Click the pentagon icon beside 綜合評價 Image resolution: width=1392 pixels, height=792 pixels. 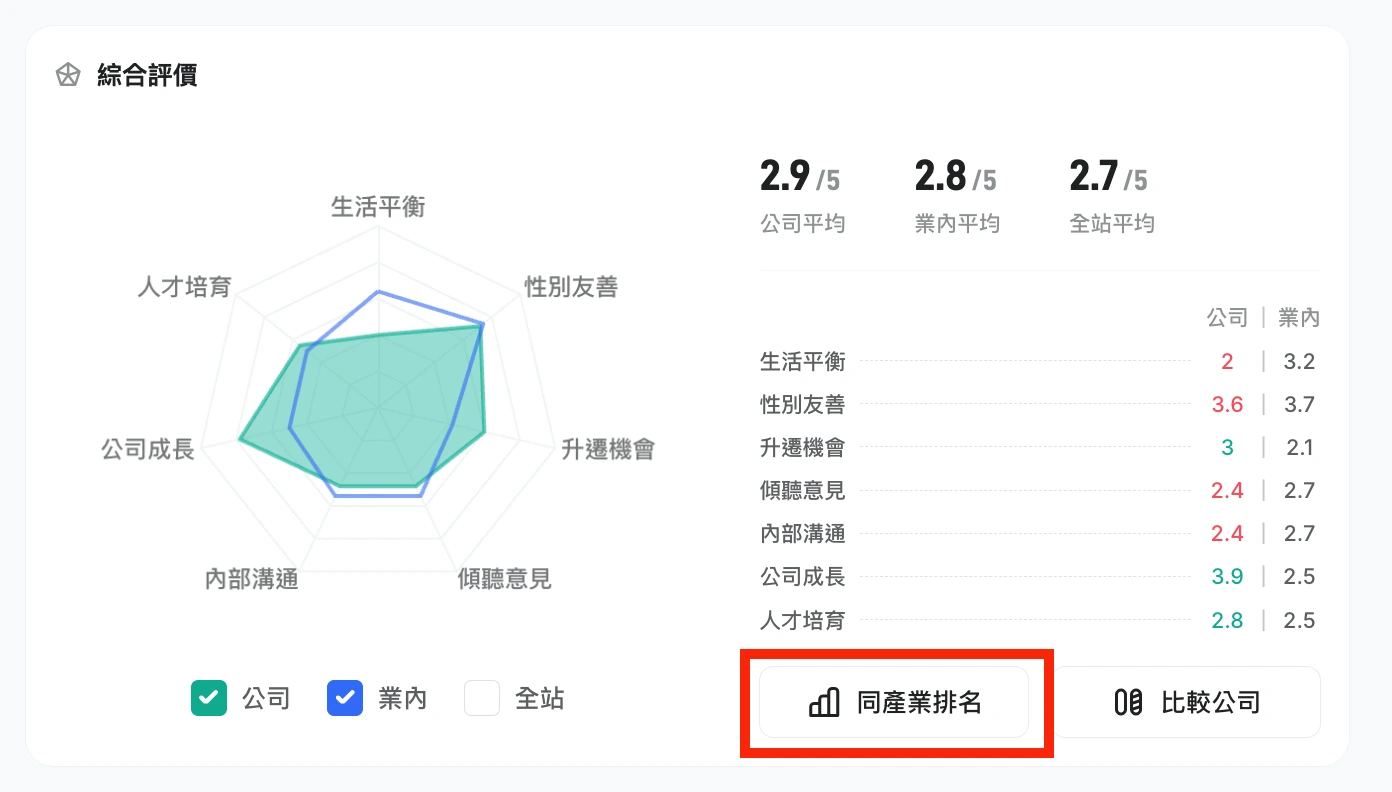[67, 75]
